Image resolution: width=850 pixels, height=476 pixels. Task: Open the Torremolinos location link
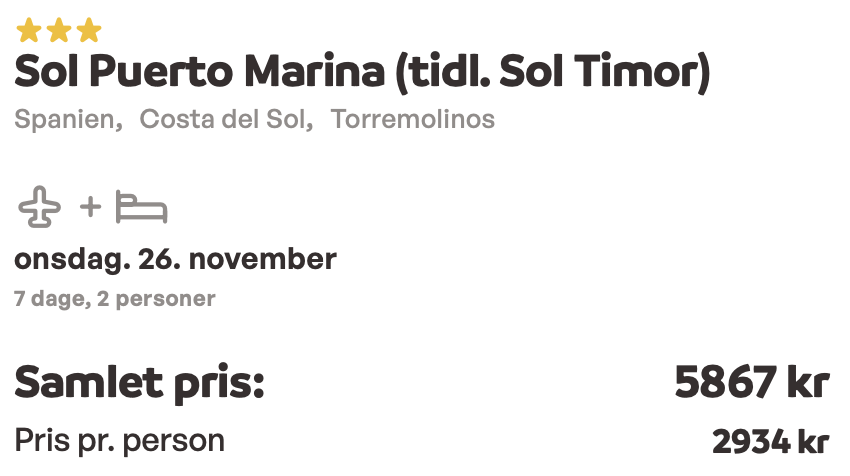click(x=413, y=119)
